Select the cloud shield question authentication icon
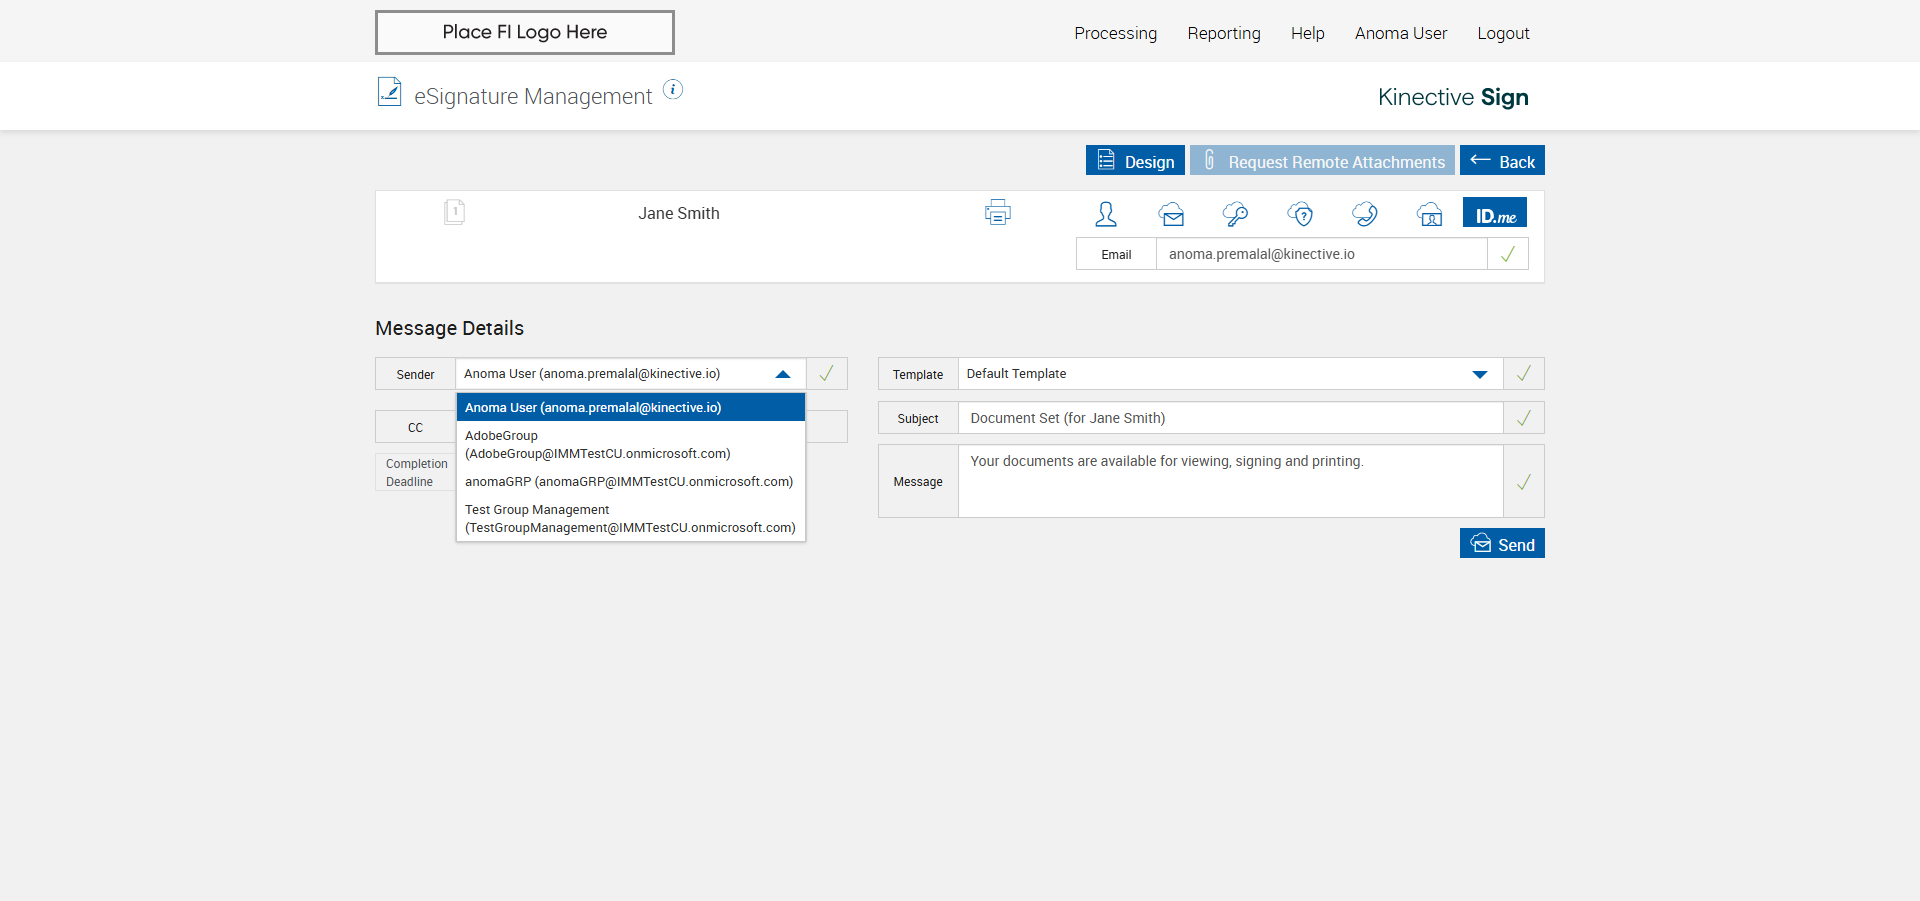The height and width of the screenshot is (901, 1920). [x=1300, y=214]
